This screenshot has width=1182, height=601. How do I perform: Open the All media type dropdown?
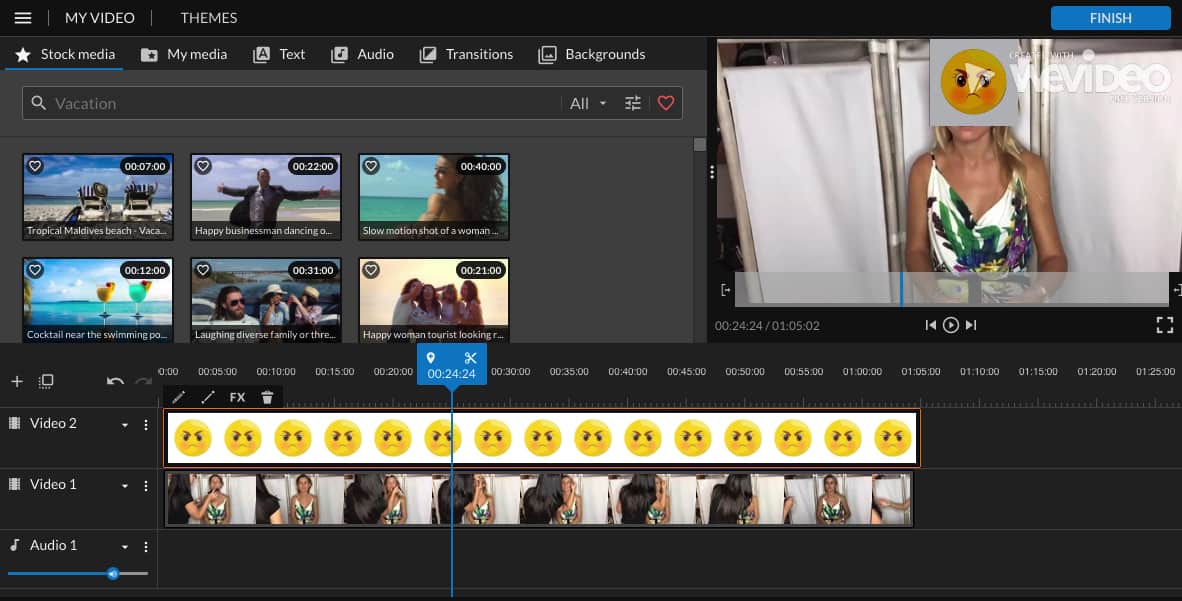click(586, 103)
